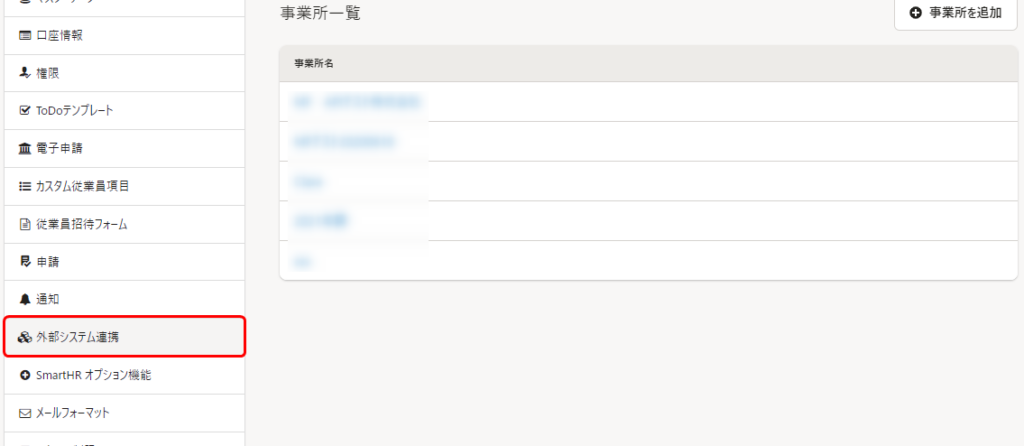This screenshot has height=446, width=1024.
Task: Open the first blurred office name link
Action: (356, 102)
